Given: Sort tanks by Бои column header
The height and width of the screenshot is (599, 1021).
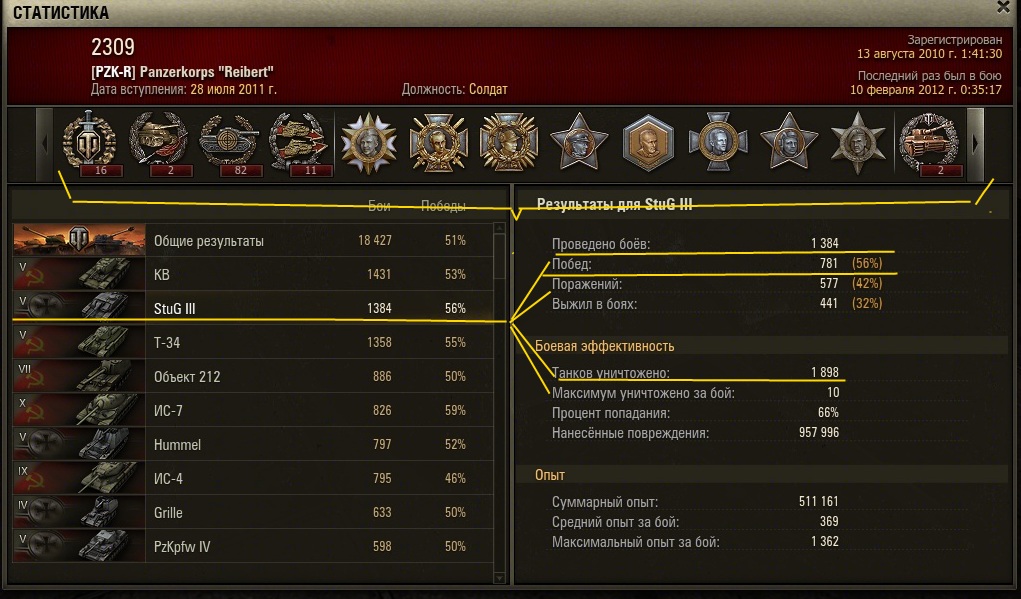Looking at the screenshot, I should pos(379,206).
